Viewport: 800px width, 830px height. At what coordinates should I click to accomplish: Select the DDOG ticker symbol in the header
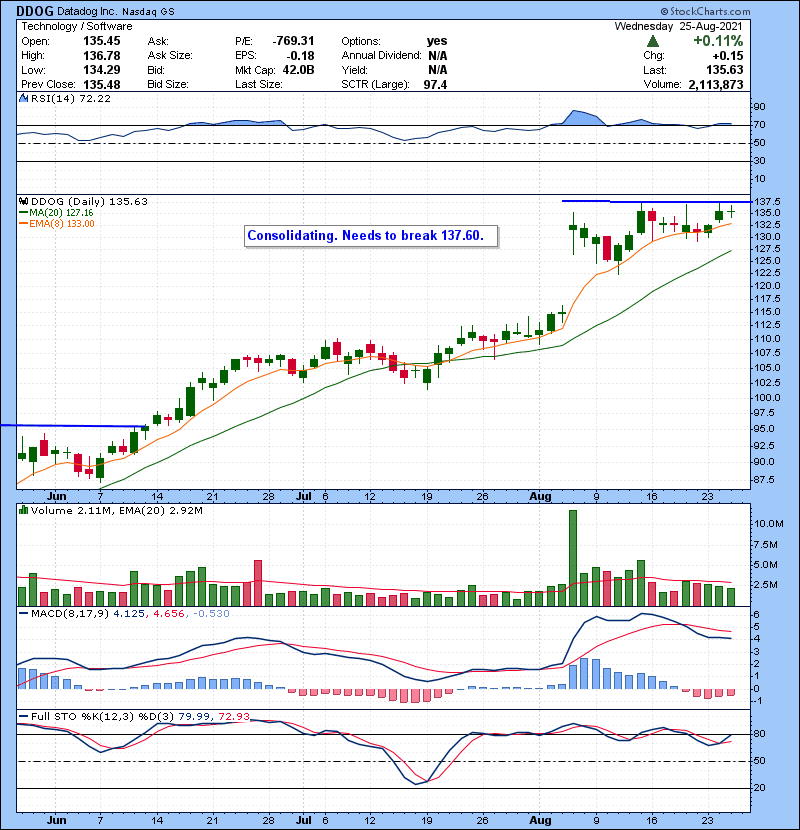point(35,11)
